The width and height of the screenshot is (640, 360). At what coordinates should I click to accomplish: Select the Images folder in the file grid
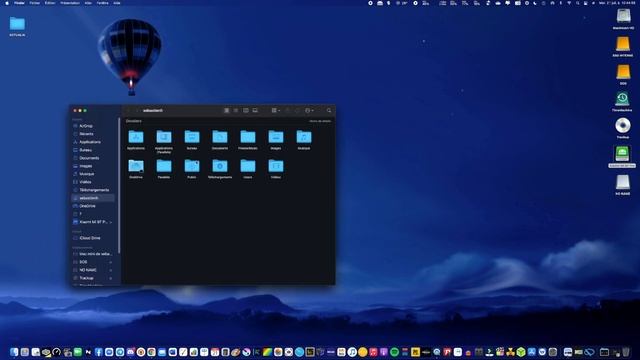click(276, 140)
